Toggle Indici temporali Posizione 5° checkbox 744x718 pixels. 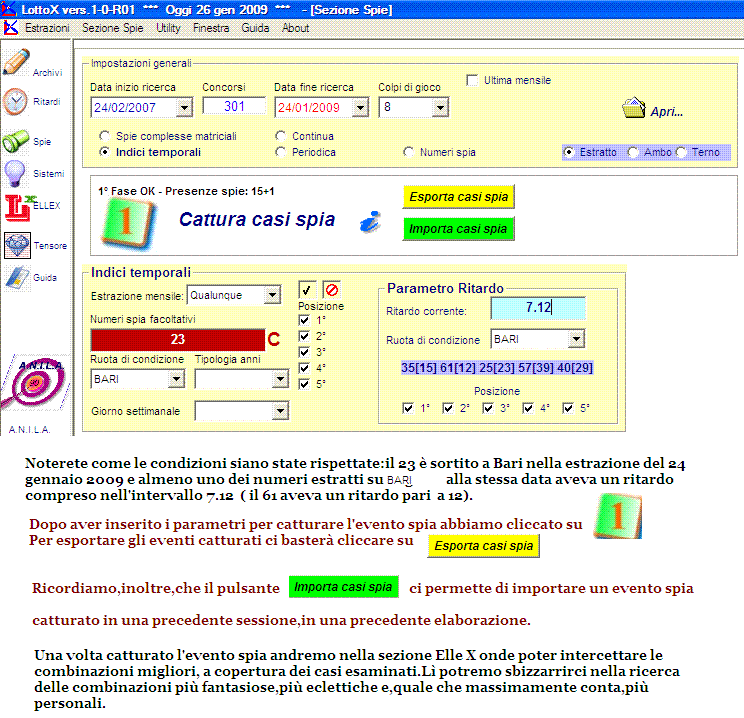304,384
